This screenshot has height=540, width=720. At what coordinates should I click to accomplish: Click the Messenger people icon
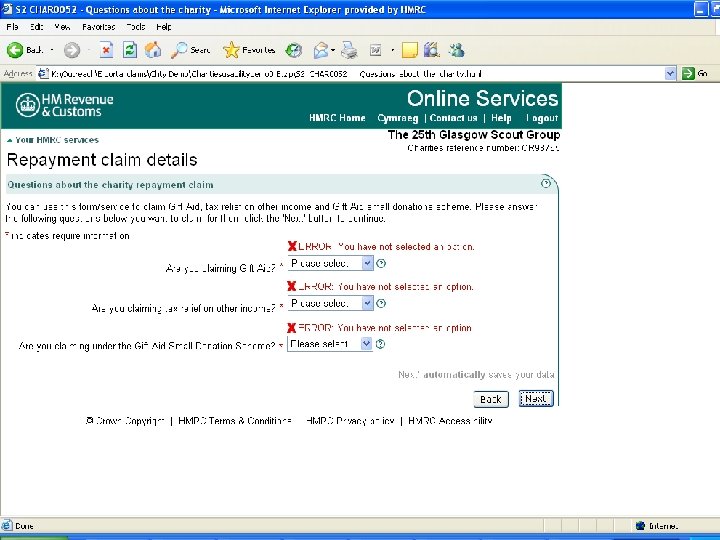pos(456,50)
